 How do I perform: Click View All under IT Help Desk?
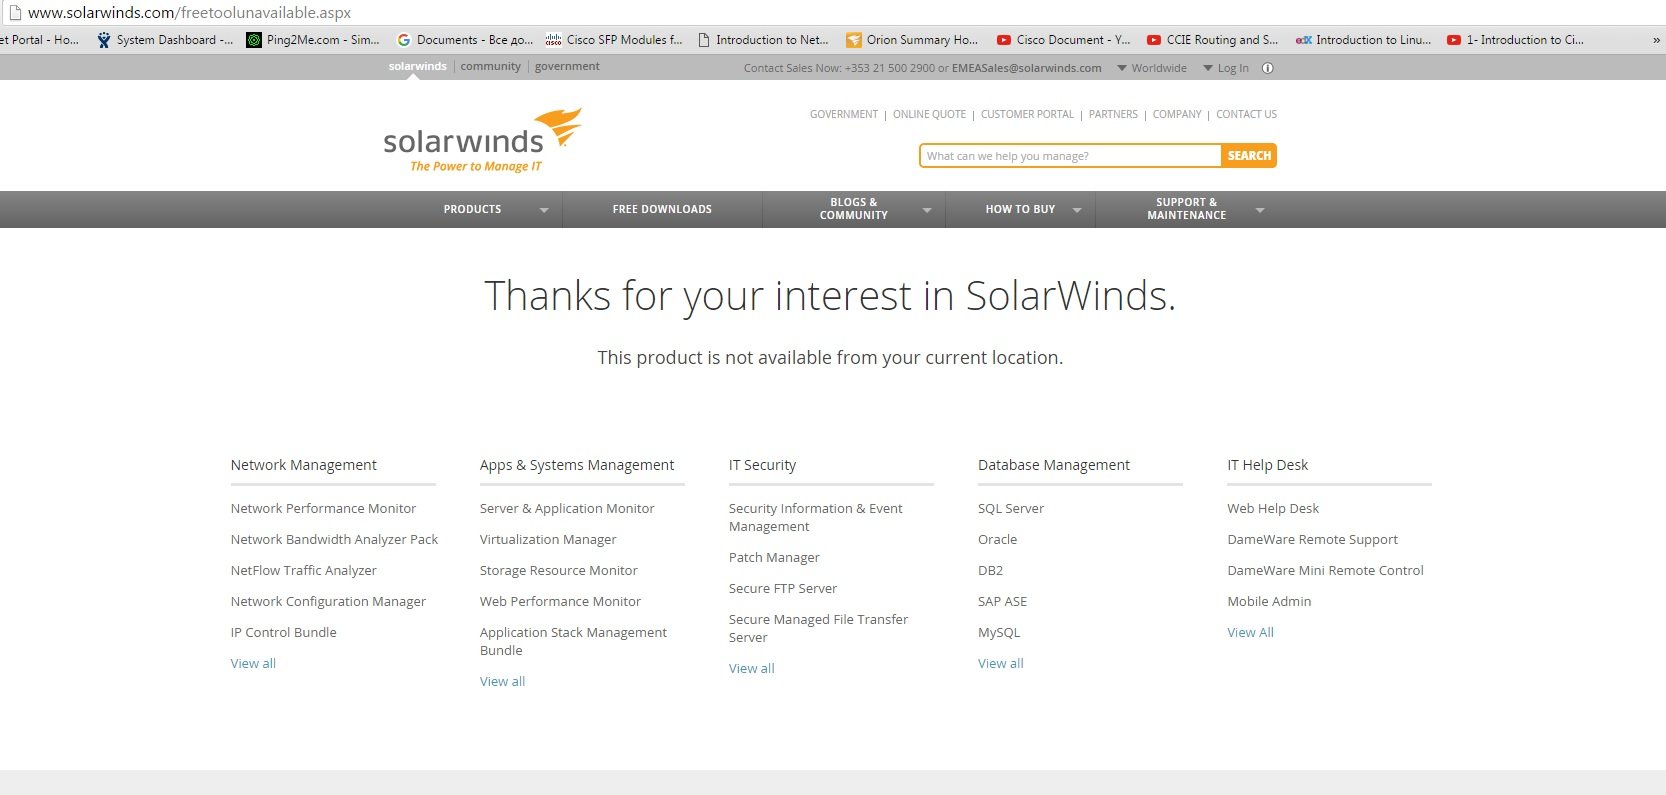click(1250, 632)
